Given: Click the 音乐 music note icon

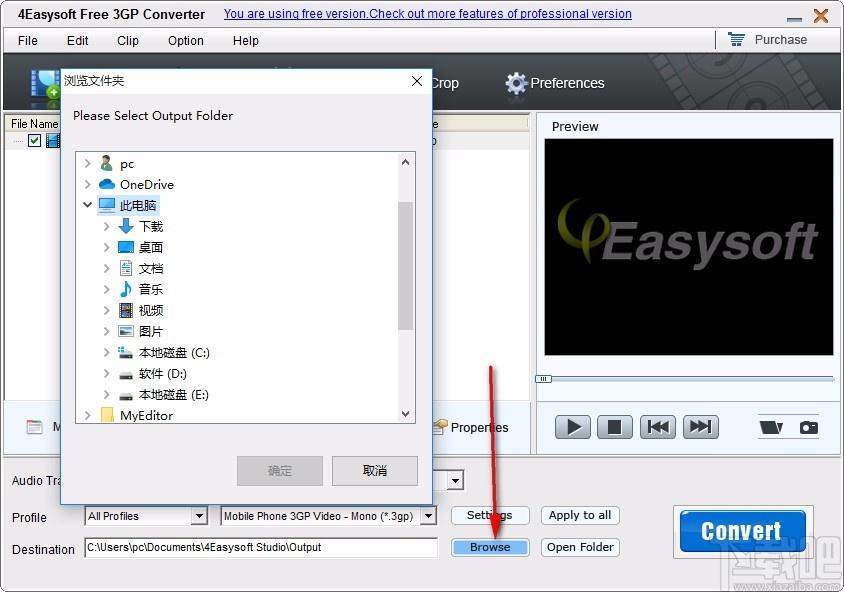Looking at the screenshot, I should point(125,289).
